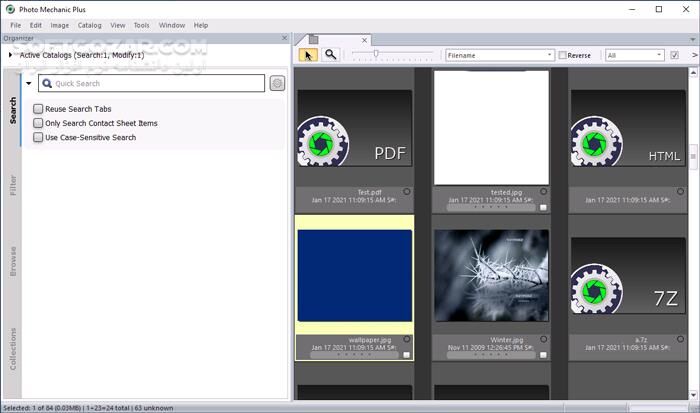
Task: Close the Organizer panel
Action: pos(284,38)
